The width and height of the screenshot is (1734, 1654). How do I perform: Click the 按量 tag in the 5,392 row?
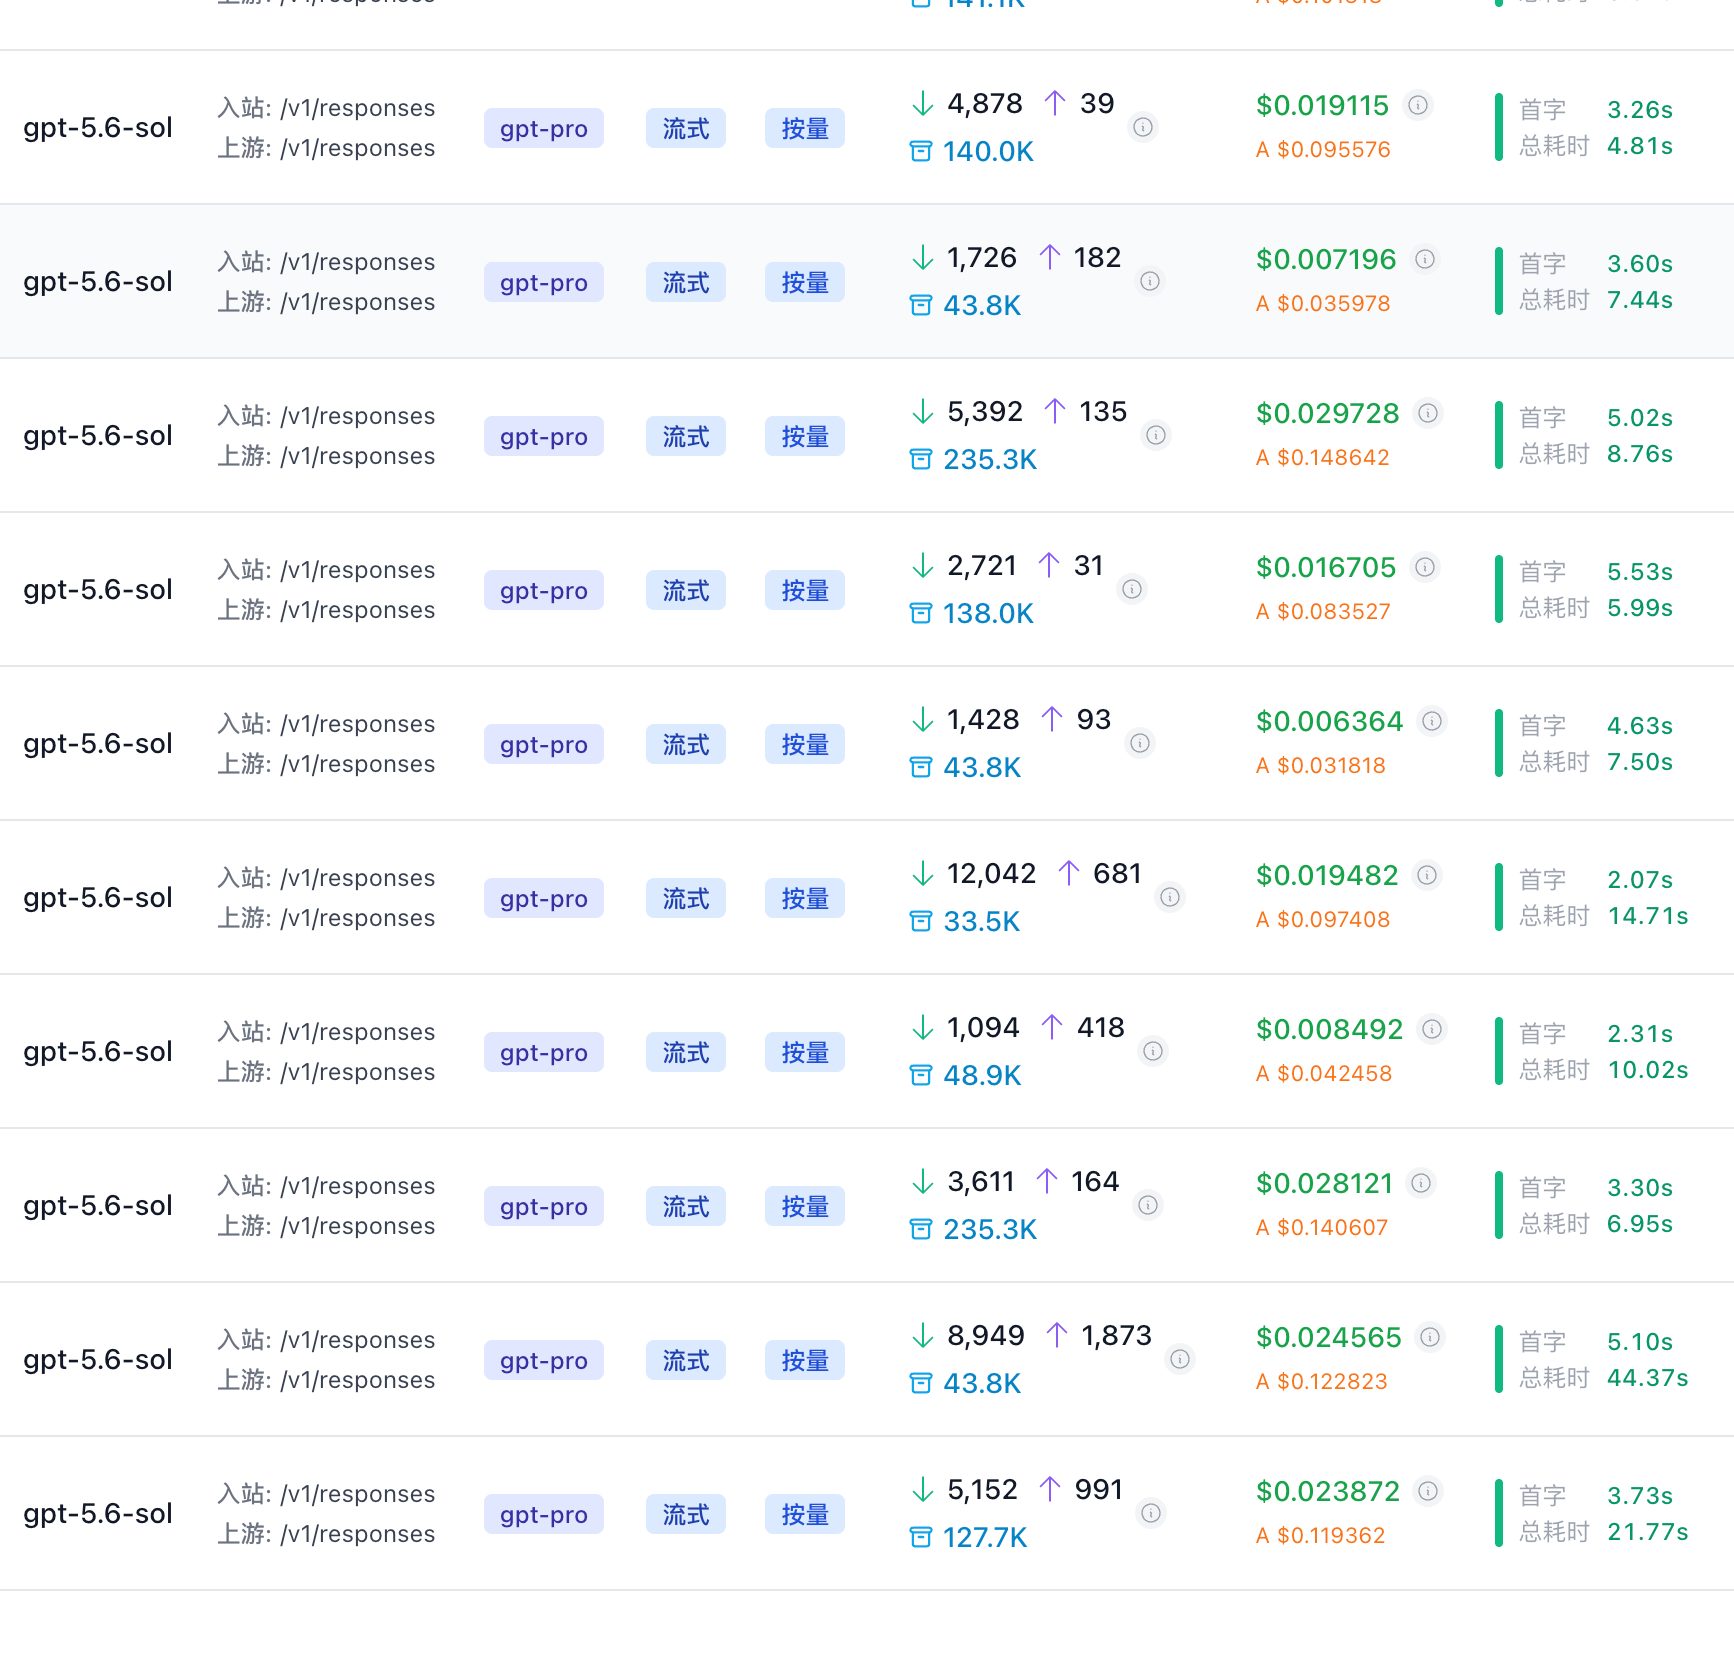pyautogui.click(x=805, y=436)
